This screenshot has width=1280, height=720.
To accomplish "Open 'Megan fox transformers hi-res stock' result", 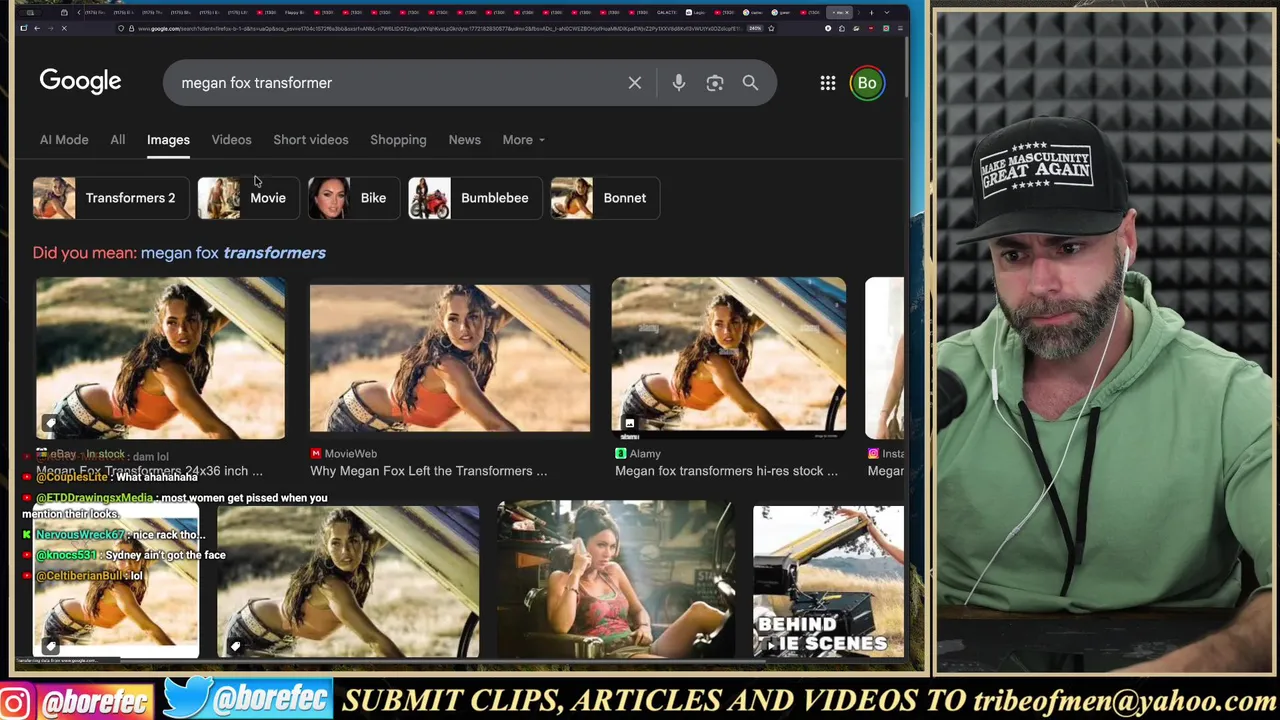I will point(726,471).
